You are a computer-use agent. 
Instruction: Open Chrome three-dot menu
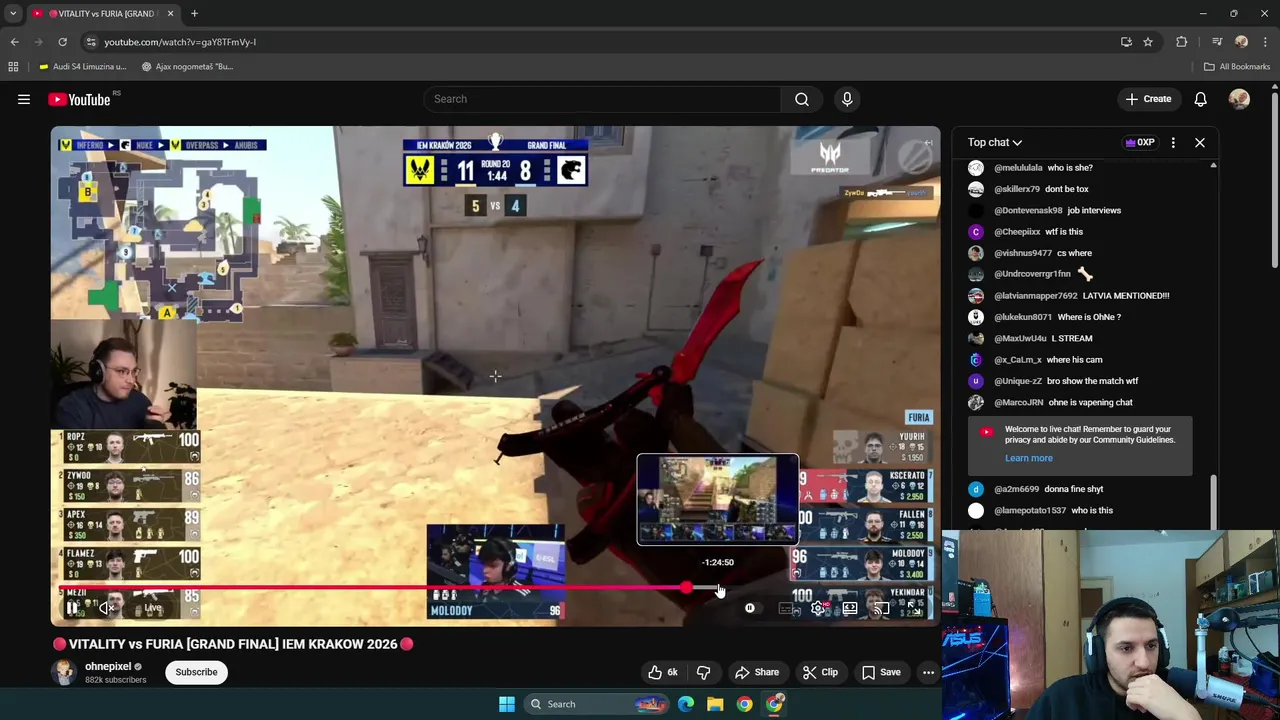click(1266, 42)
